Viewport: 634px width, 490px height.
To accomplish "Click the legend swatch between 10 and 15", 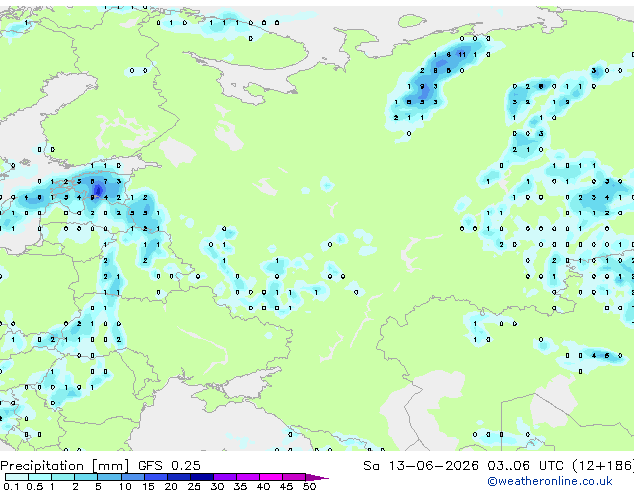I will pos(133,477).
